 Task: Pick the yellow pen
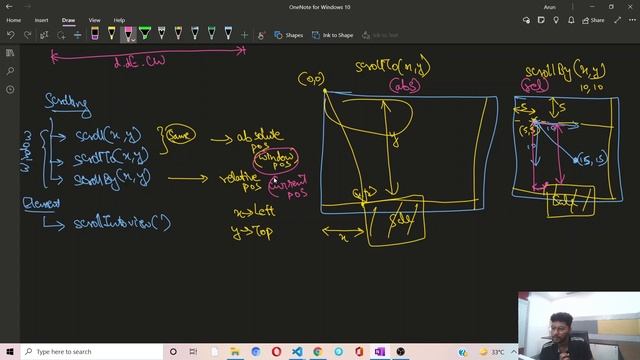[111, 33]
